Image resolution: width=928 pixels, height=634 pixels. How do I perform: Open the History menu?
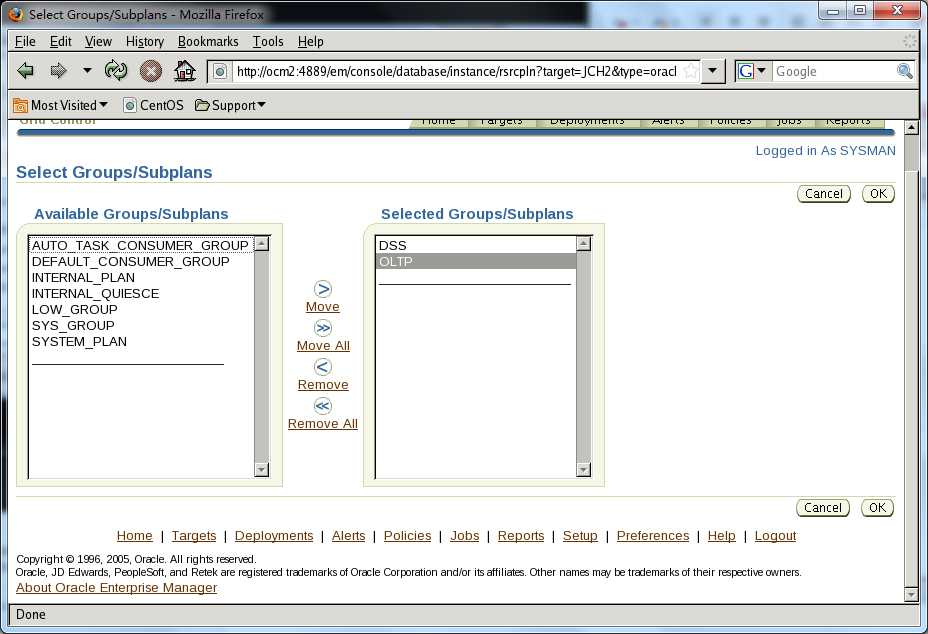pos(144,41)
